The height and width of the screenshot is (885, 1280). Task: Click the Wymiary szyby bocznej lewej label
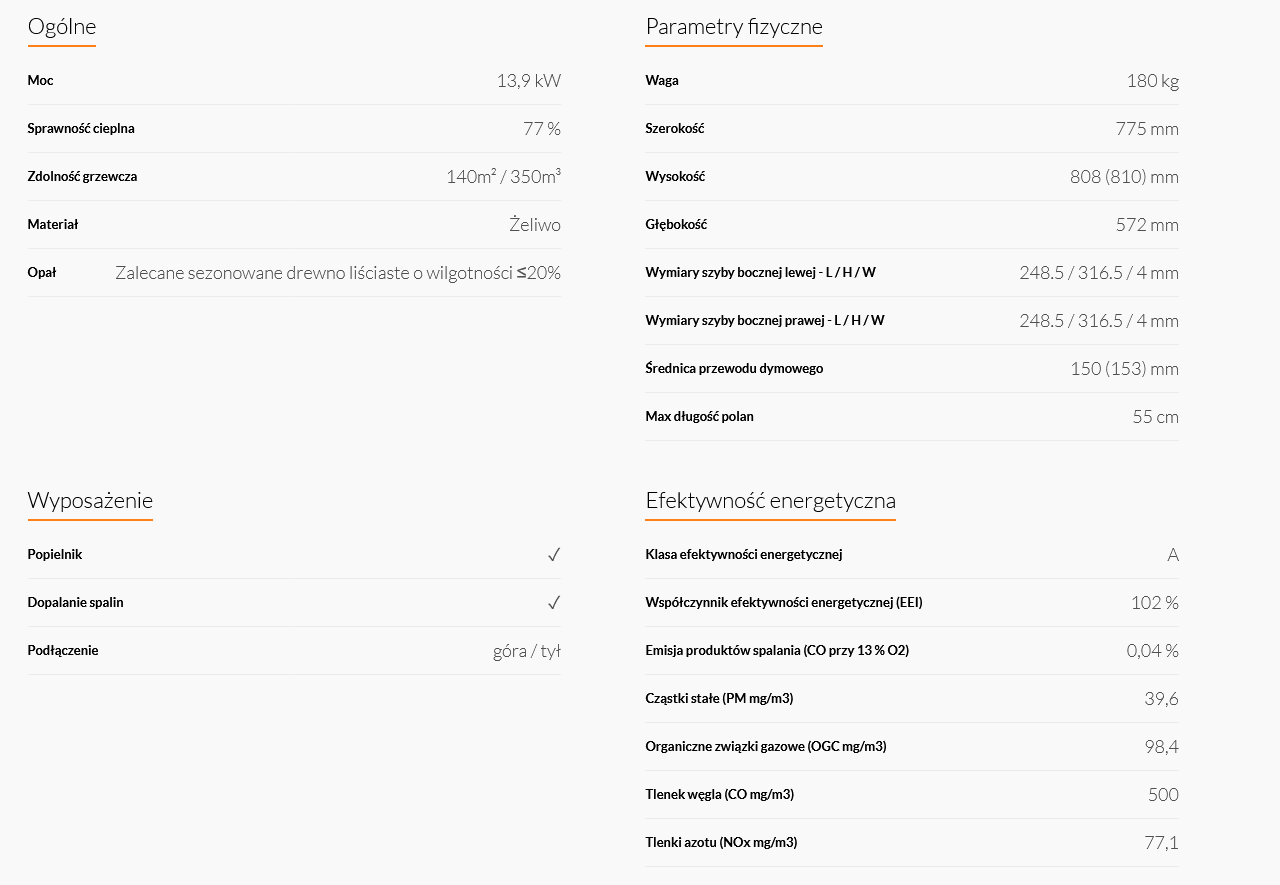pos(761,272)
